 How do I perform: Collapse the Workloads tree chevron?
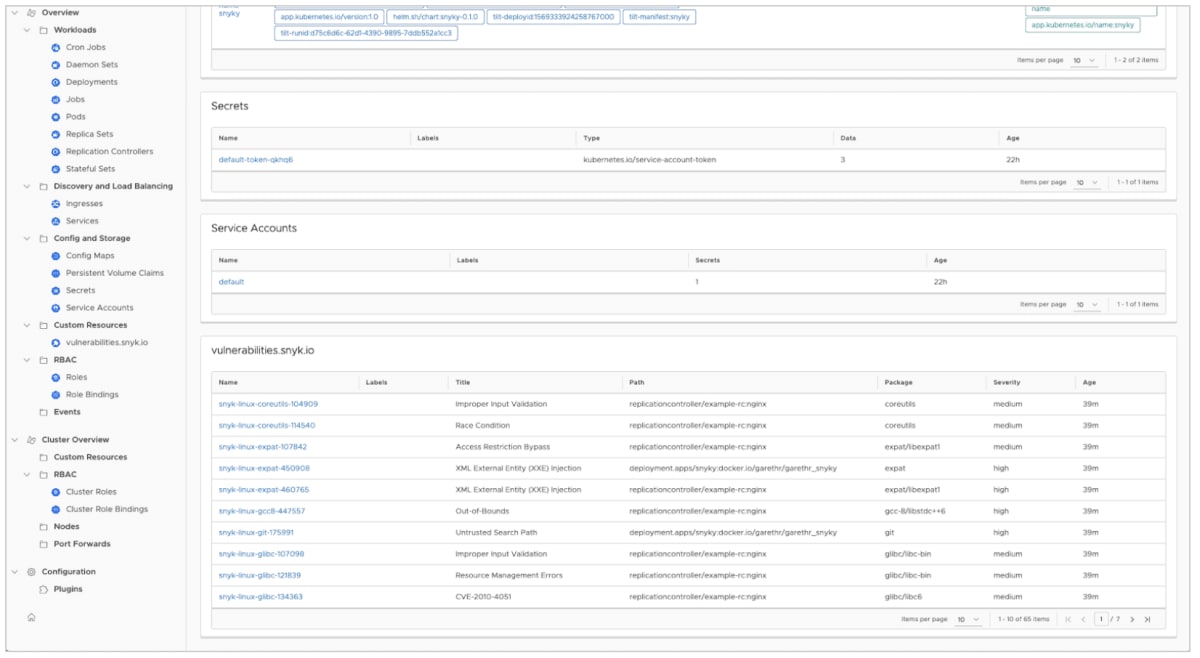(27, 30)
